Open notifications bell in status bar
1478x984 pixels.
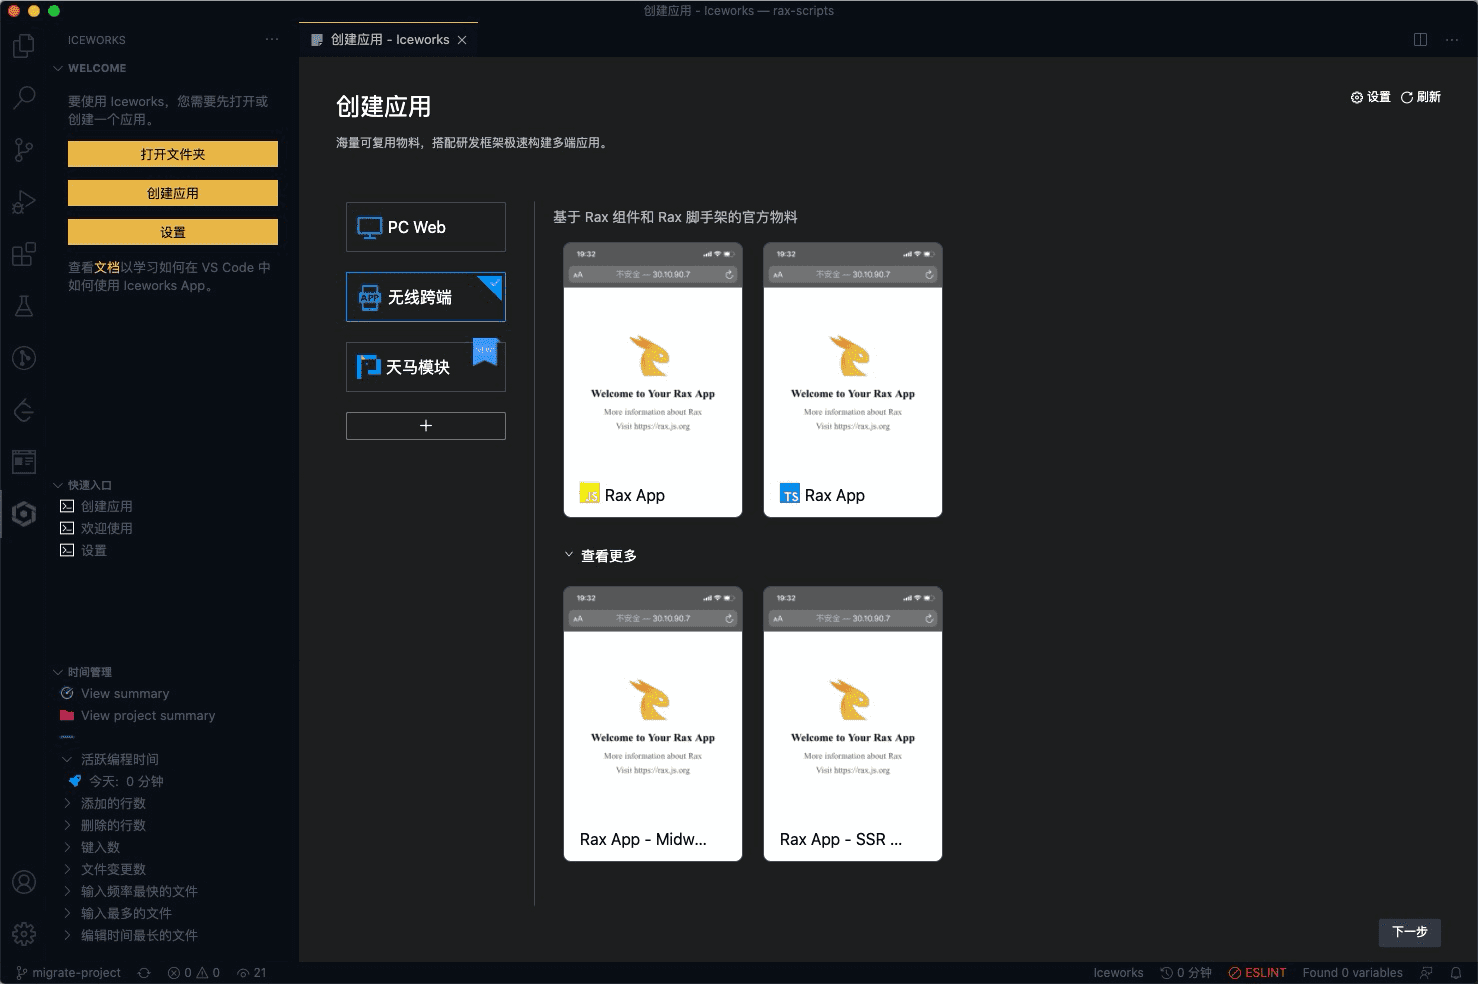pos(1456,973)
